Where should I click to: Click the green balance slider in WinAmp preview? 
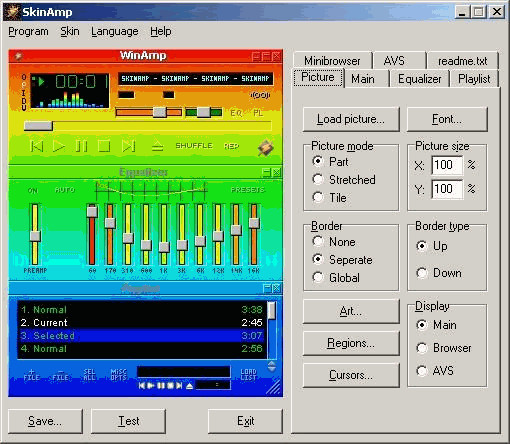tap(204, 112)
